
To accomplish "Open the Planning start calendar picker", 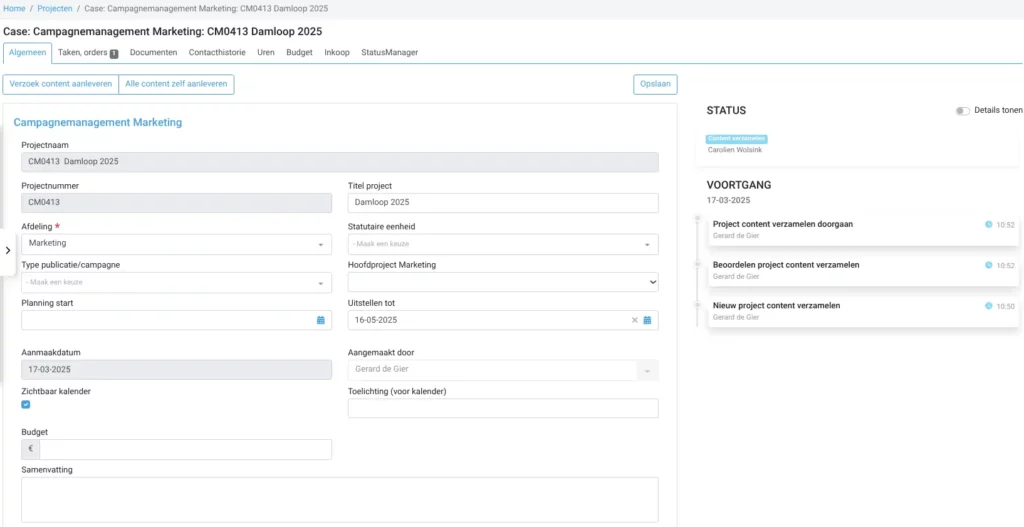I will (321, 321).
